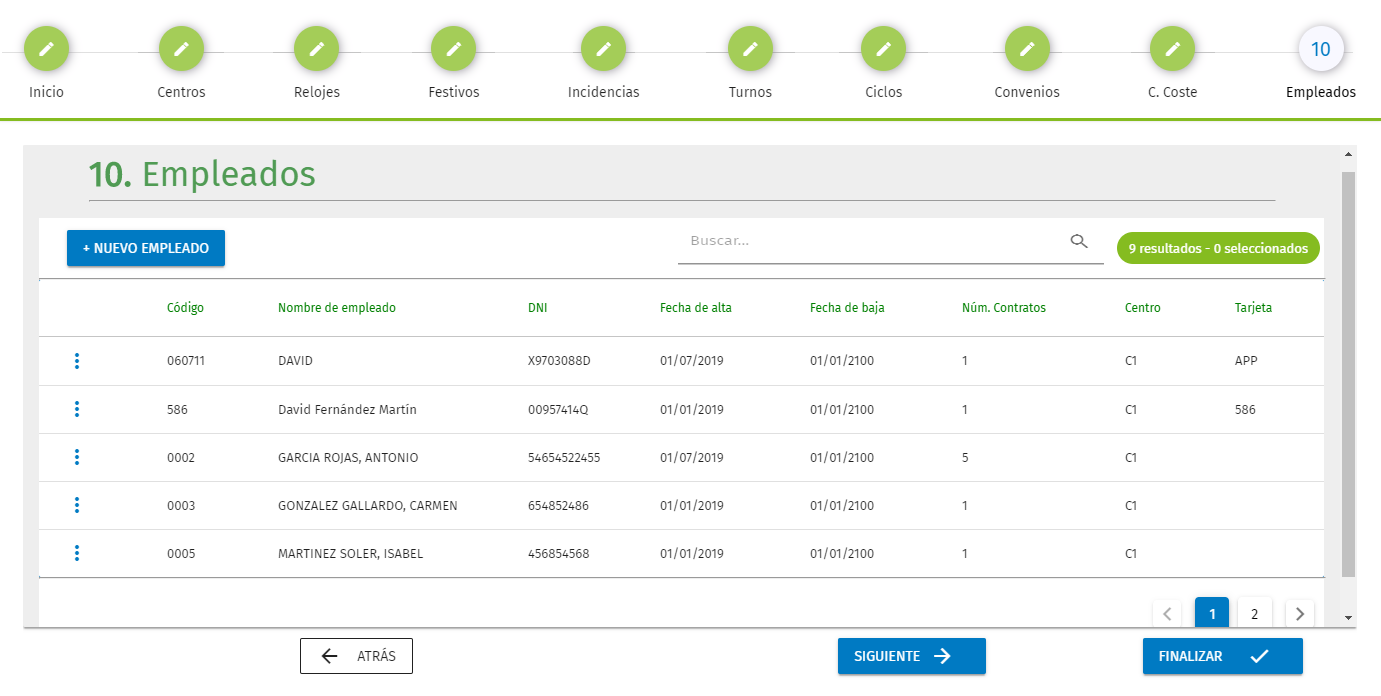1381x696 pixels.
Task: Click the scrollbar down arrow
Action: [1348, 618]
